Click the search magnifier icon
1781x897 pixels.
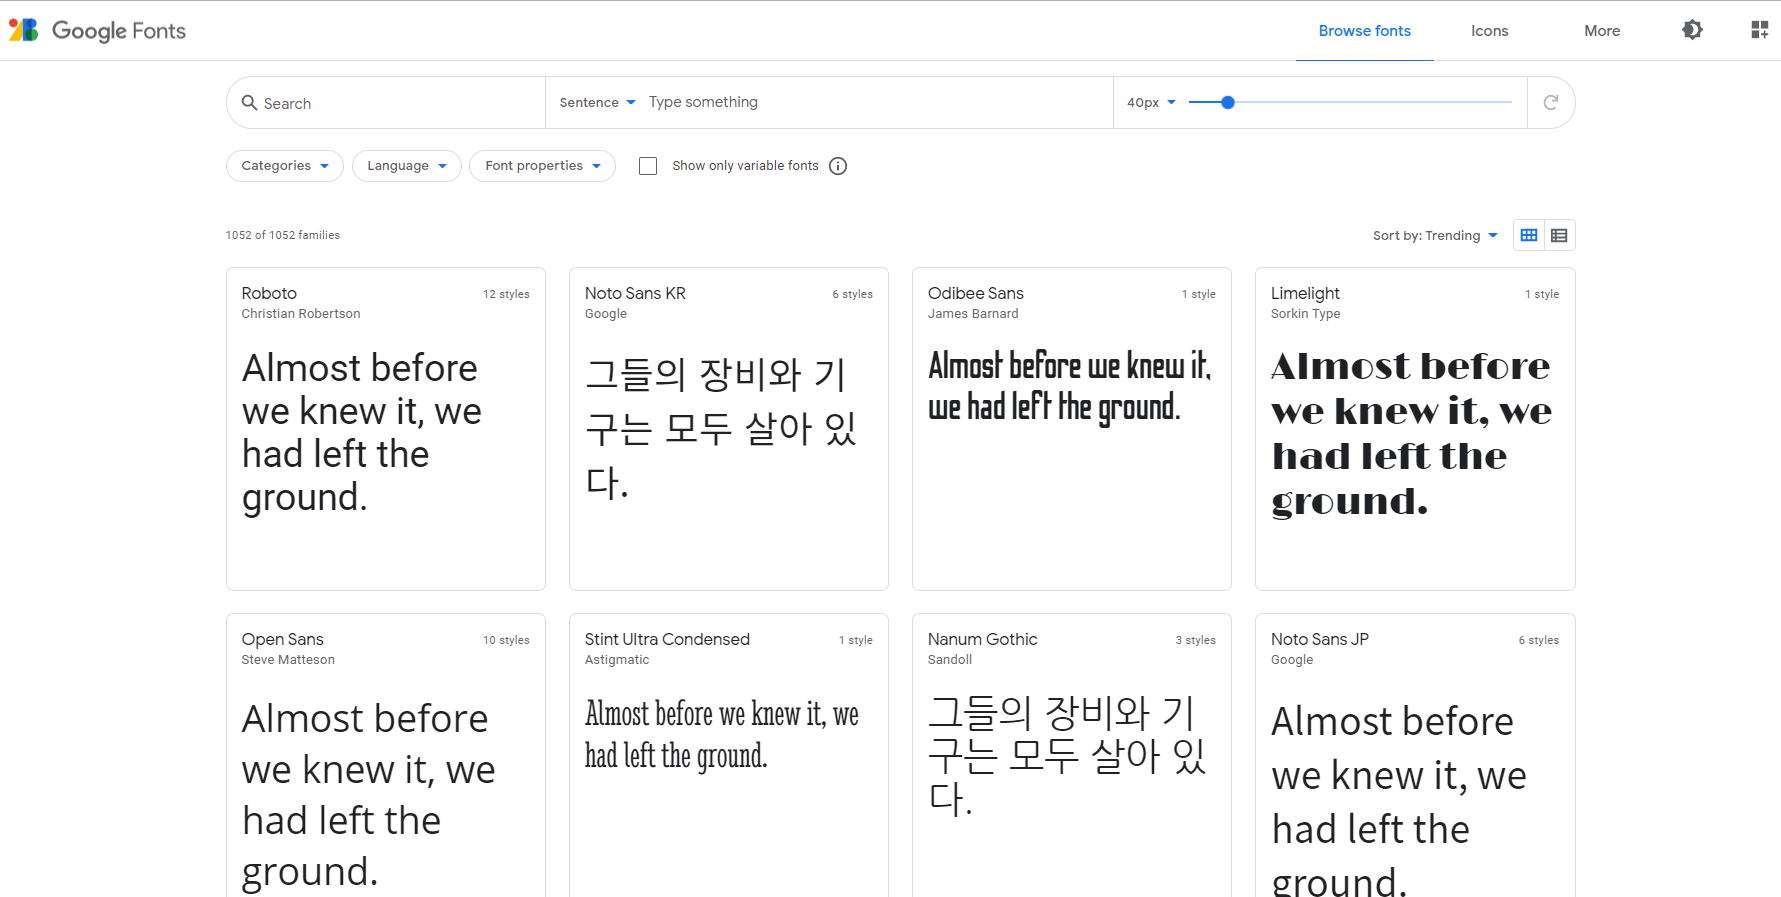click(250, 102)
